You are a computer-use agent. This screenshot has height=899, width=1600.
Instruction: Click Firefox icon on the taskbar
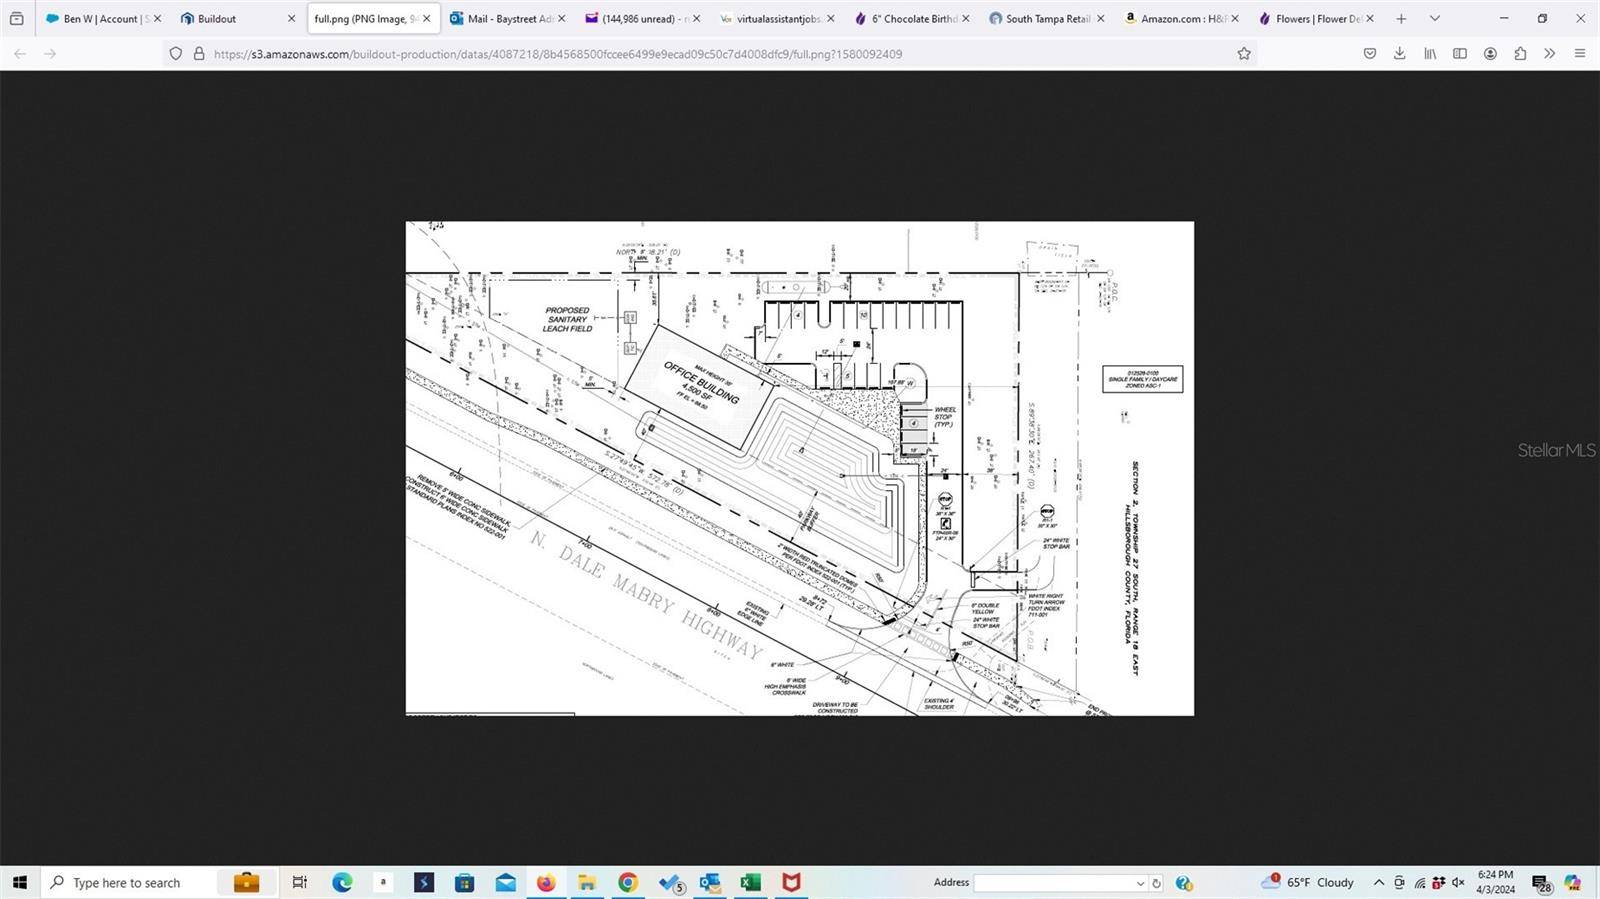[546, 882]
